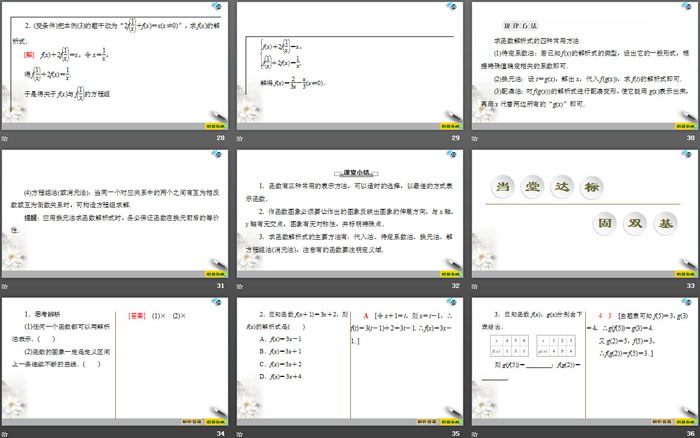Click the yellow navigation button on slide 28
This screenshot has width=700, height=438.
pos(216,126)
